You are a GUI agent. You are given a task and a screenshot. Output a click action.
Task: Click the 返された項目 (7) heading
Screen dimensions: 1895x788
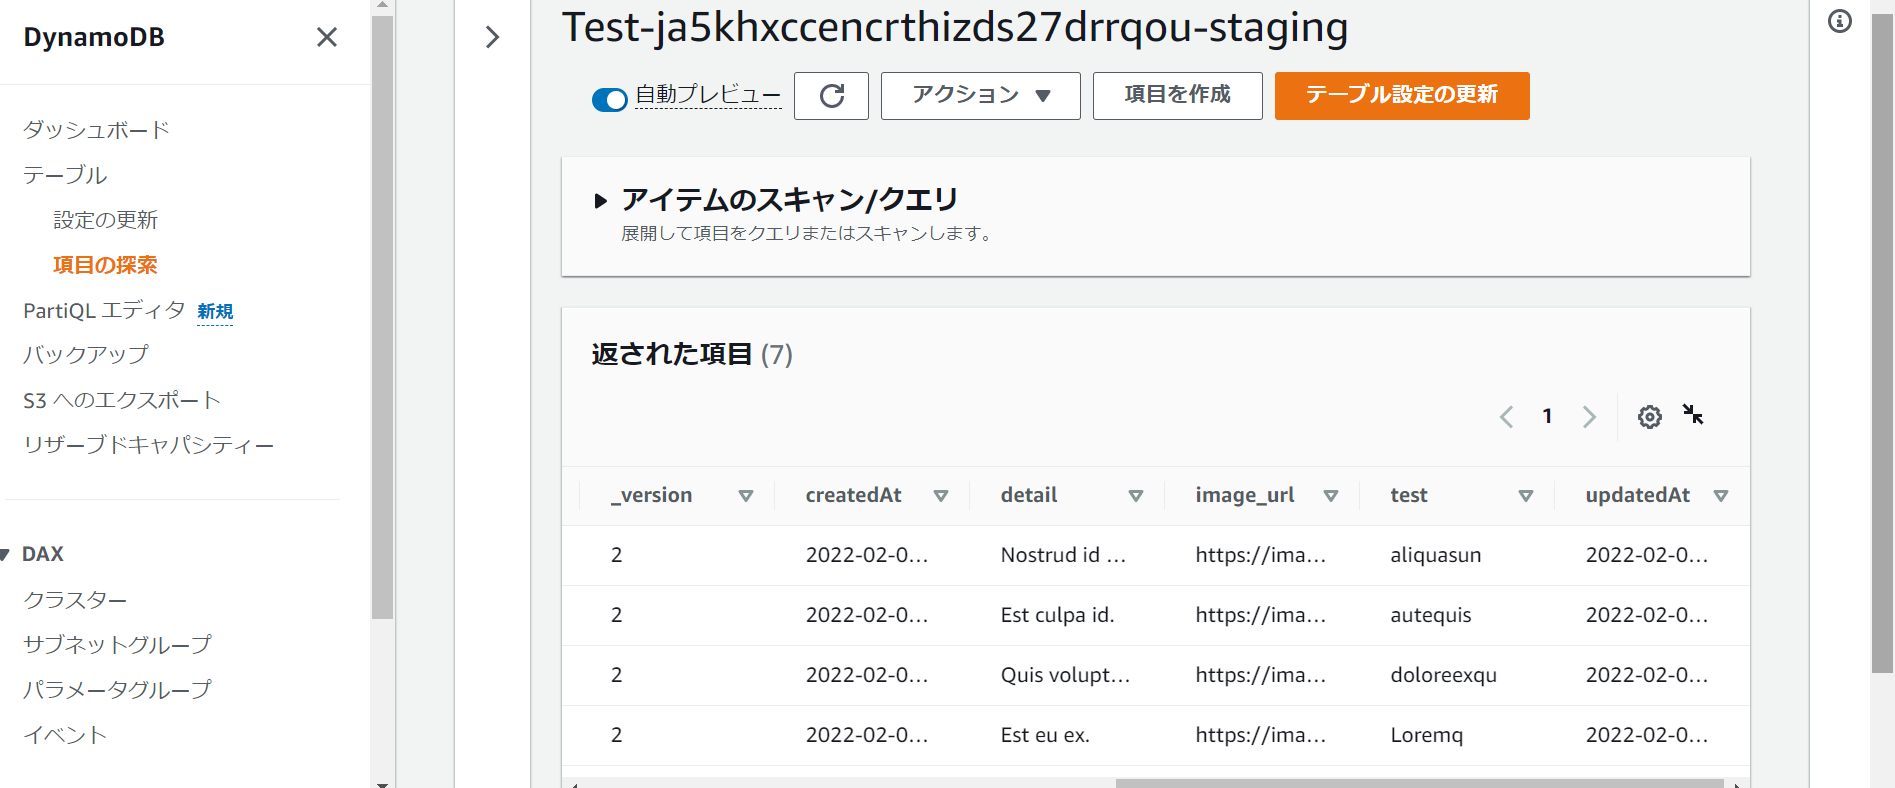point(691,354)
